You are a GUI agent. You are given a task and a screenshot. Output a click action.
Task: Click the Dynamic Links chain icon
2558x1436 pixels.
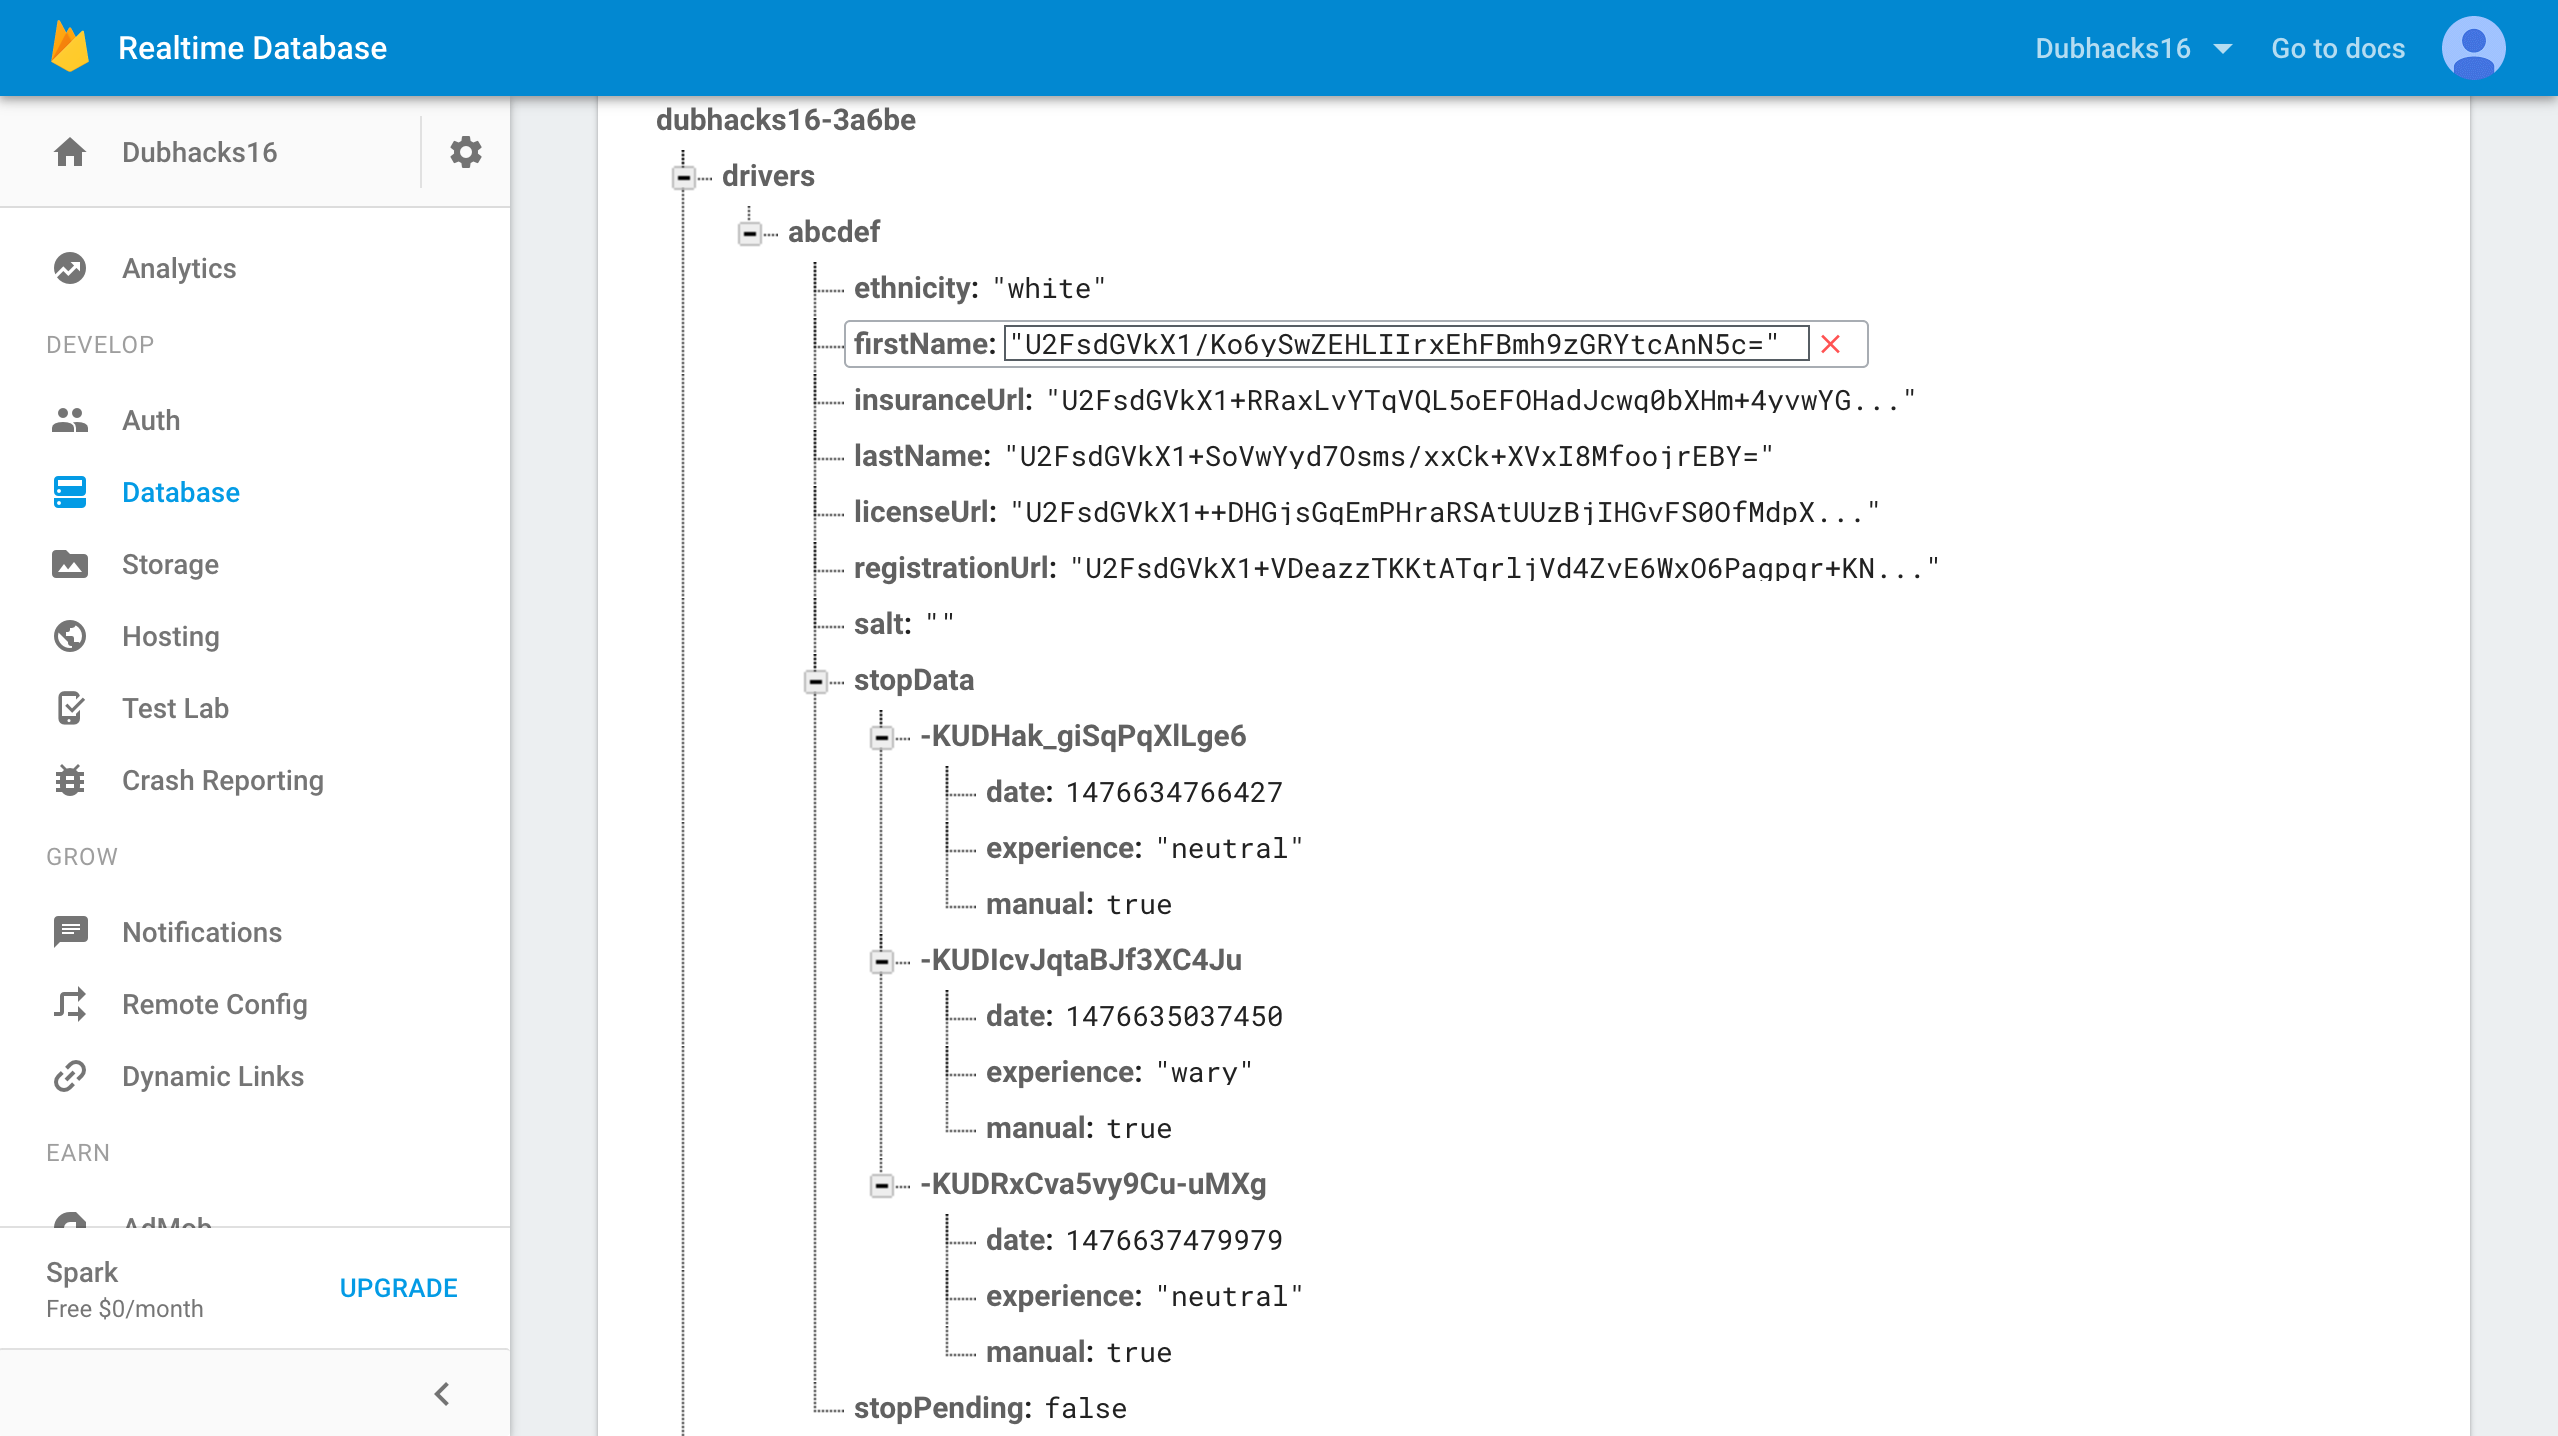(x=70, y=1076)
